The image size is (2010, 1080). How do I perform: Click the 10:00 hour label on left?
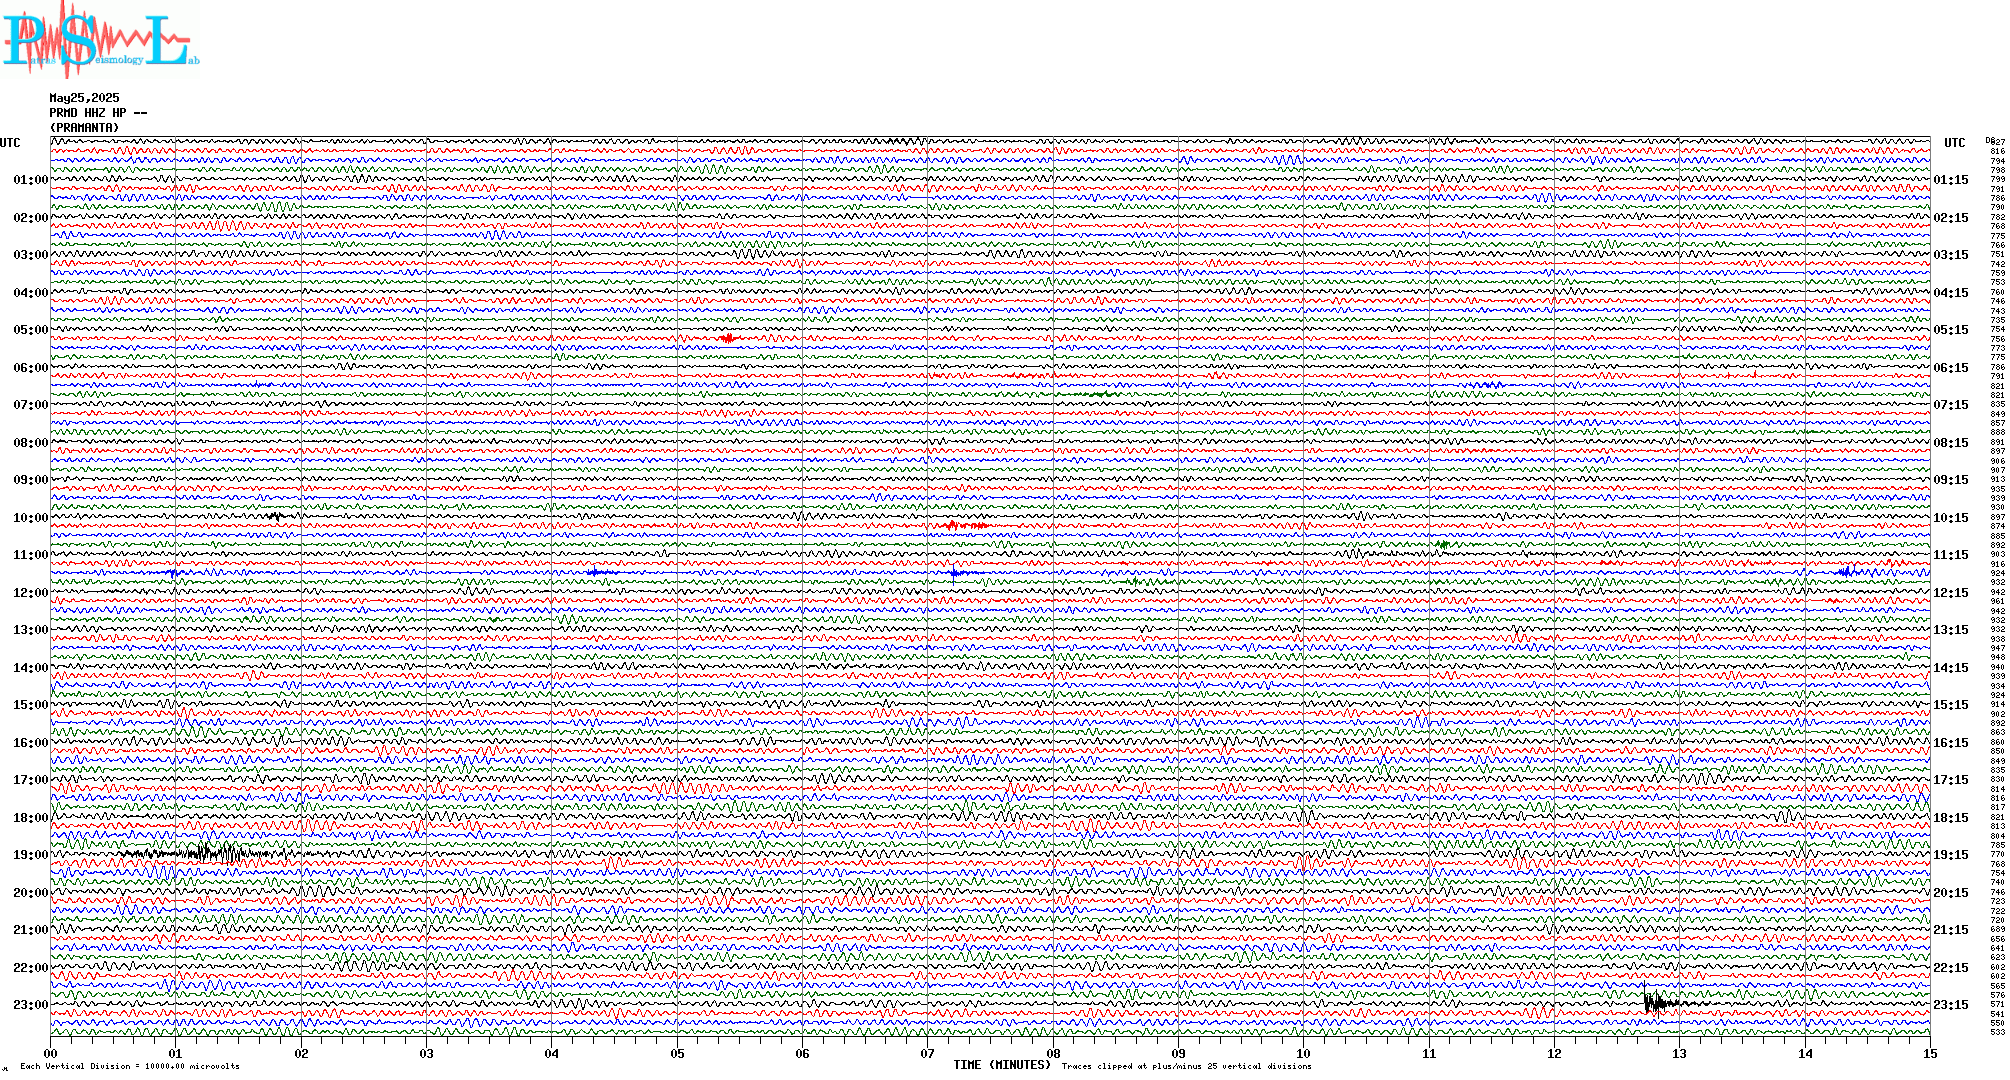[x=31, y=518]
